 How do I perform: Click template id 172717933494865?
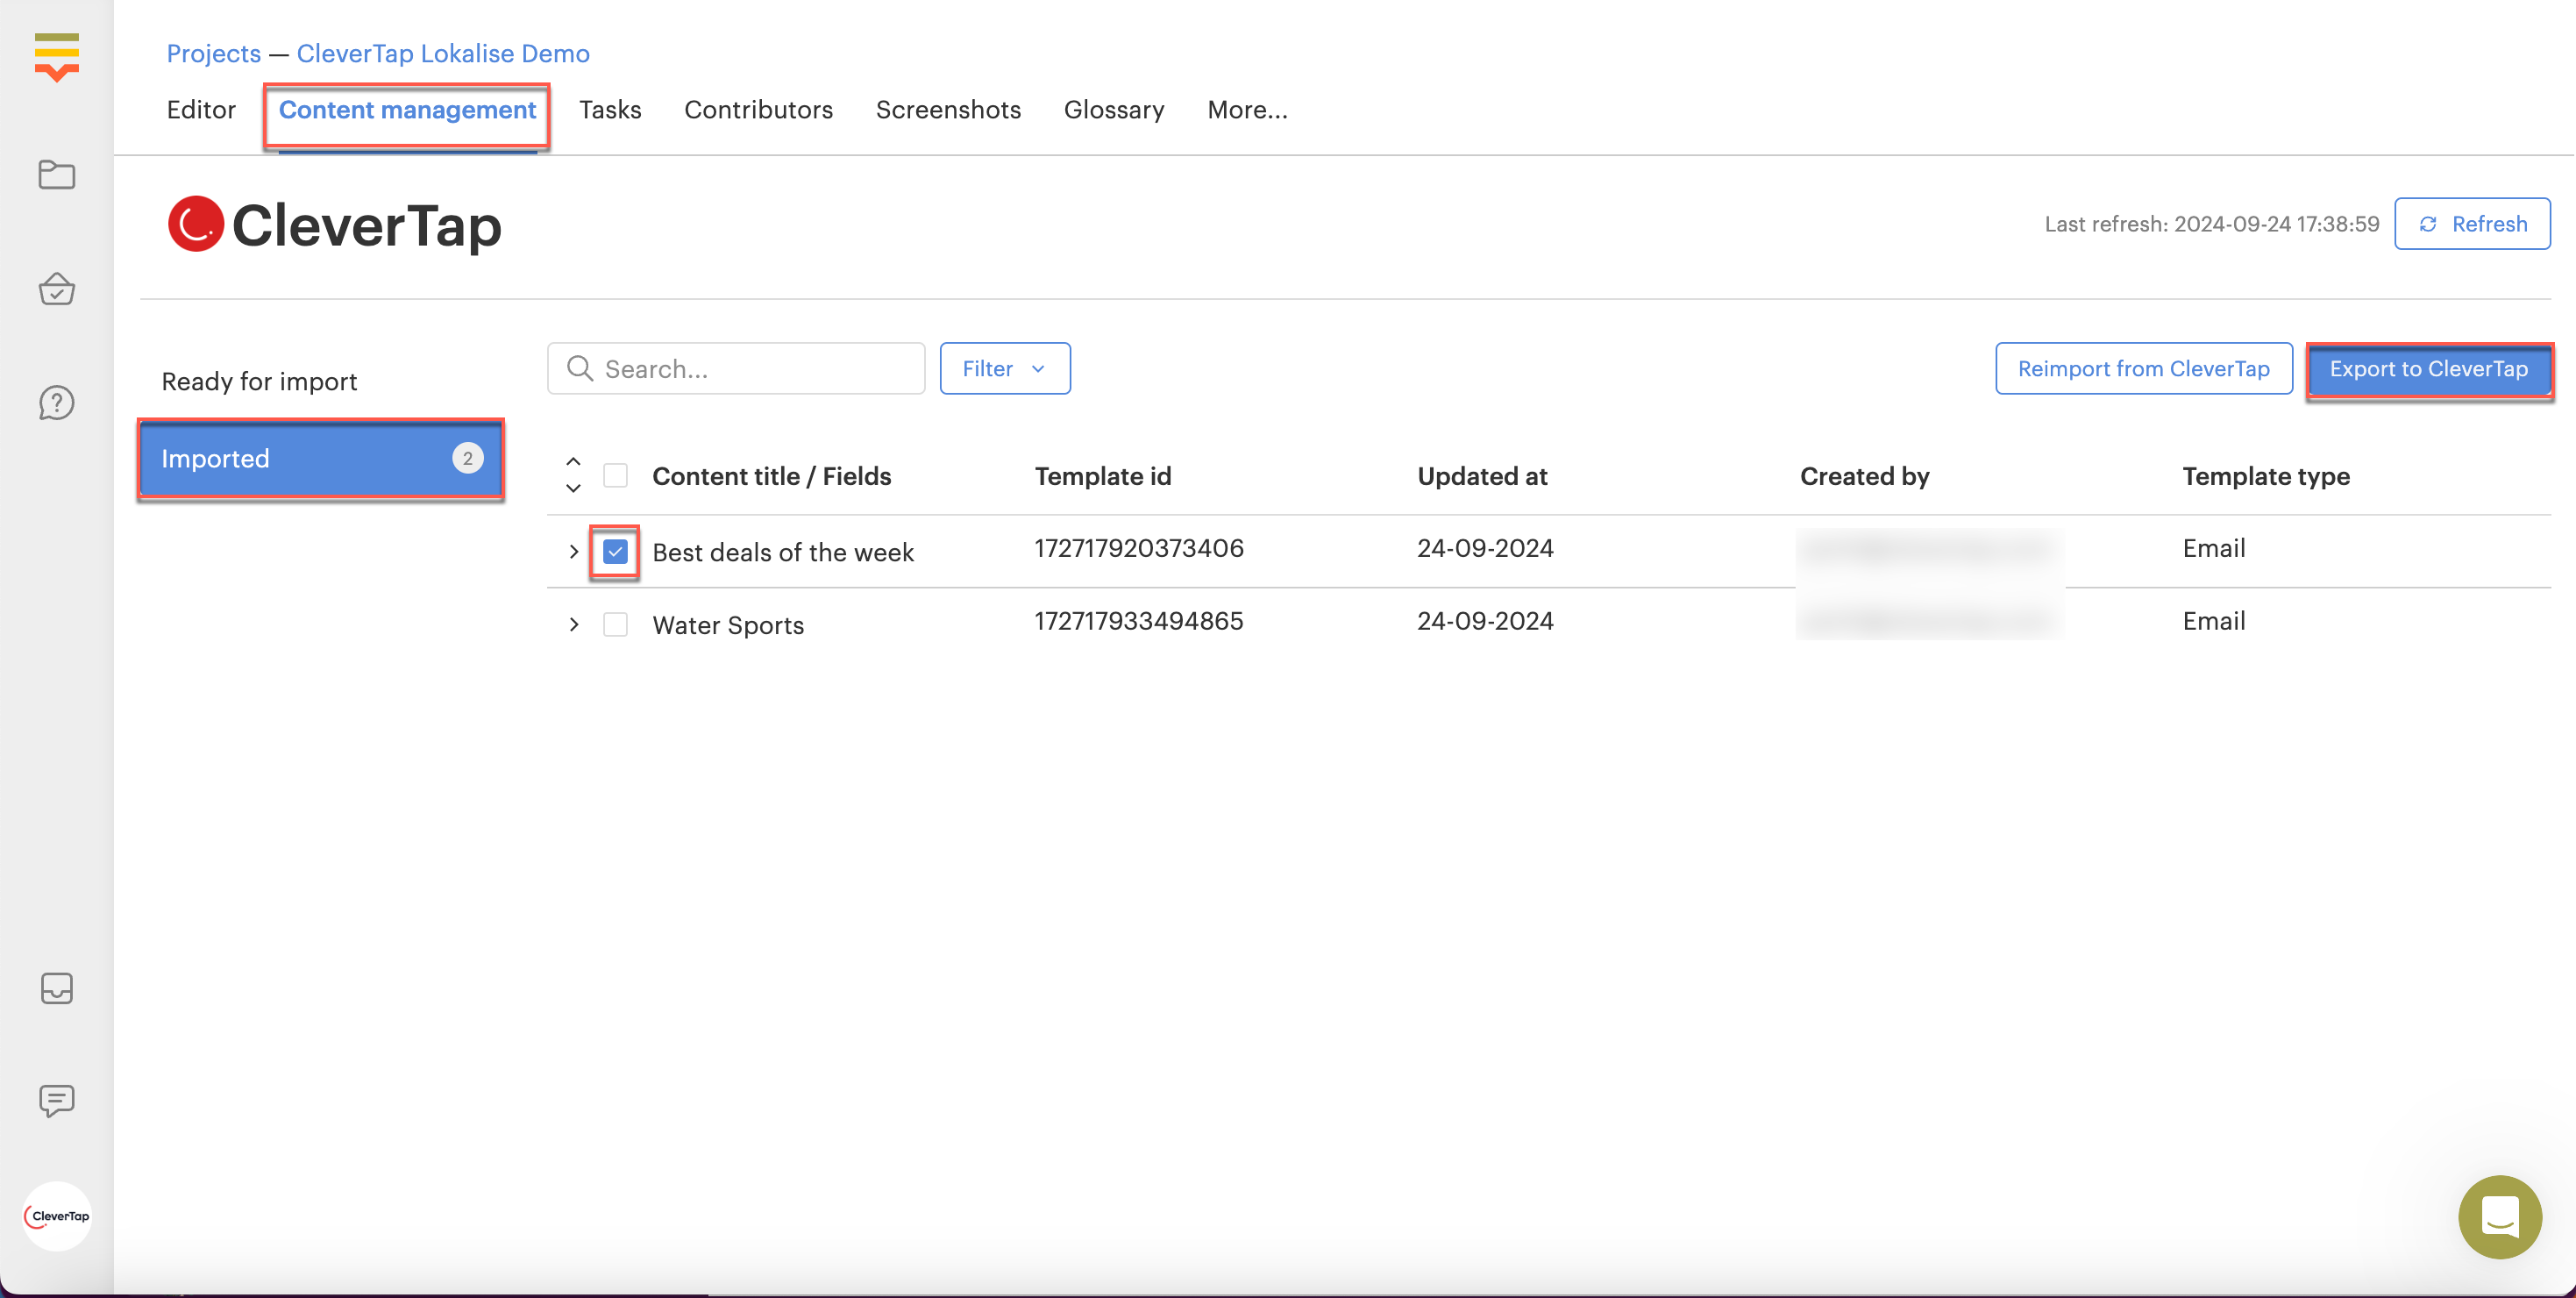(1139, 621)
